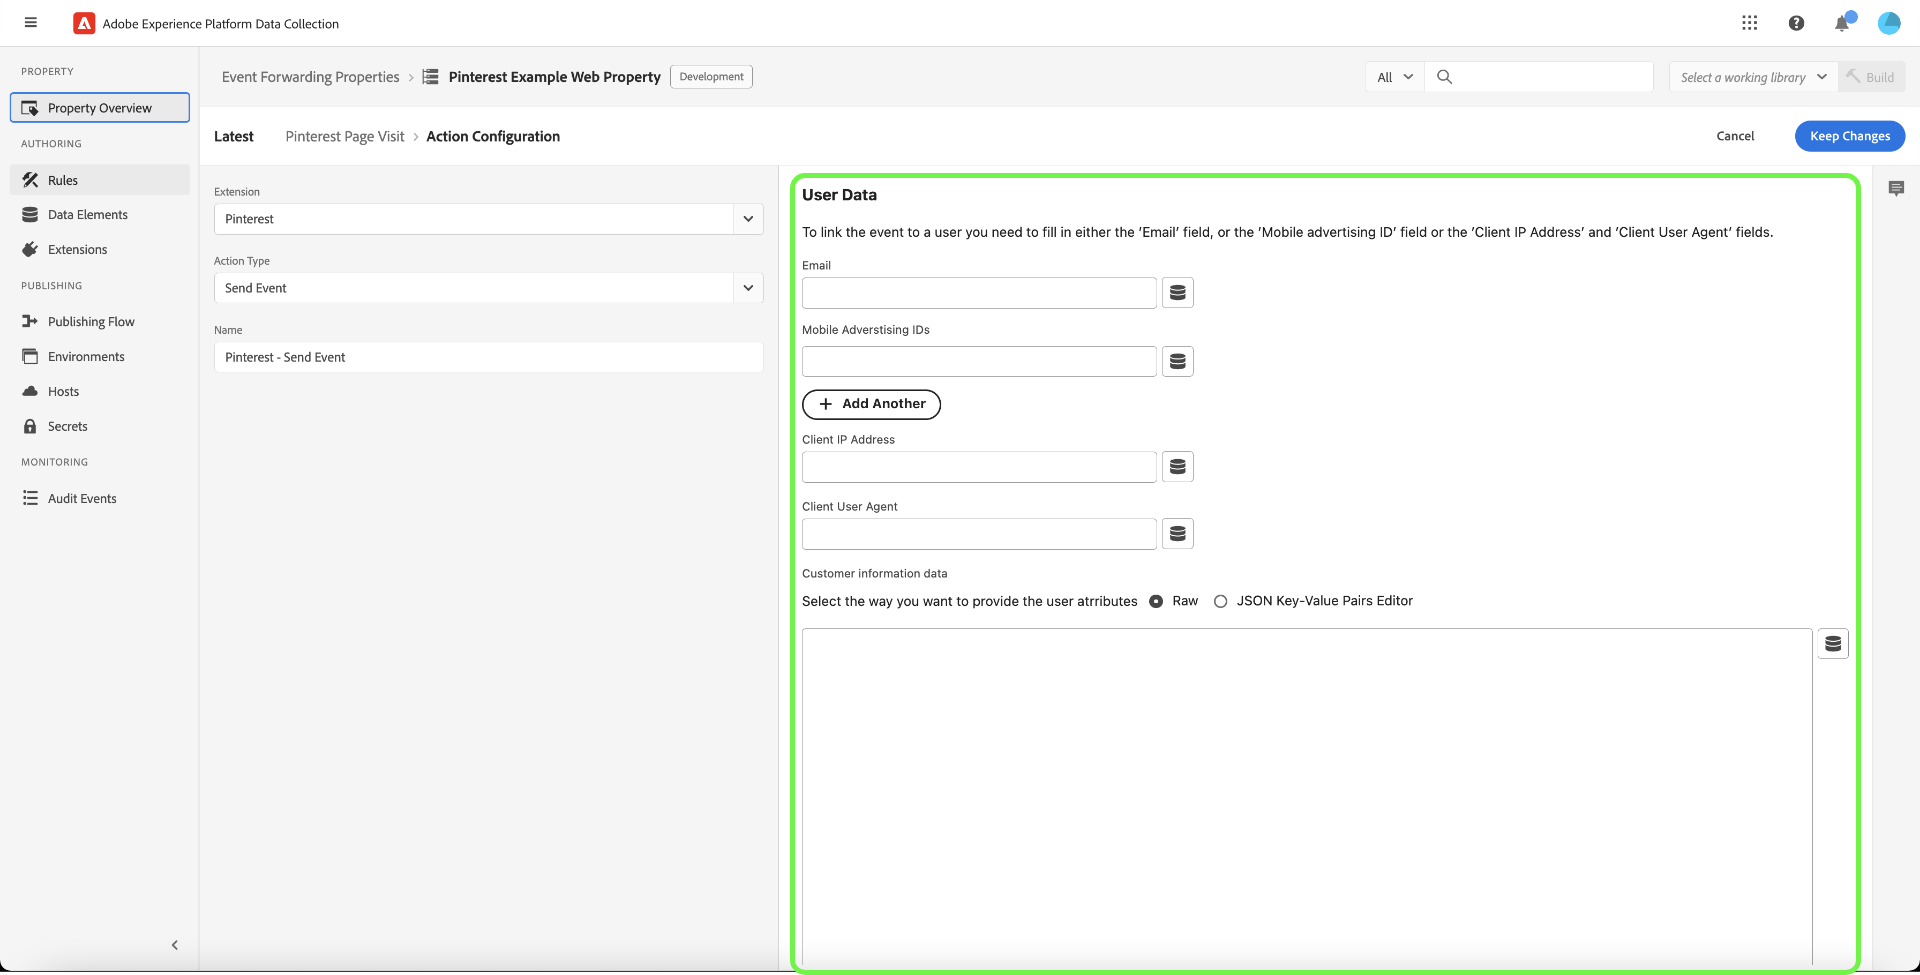Select JSON Key-Value Pairs Editor radio option
This screenshot has width=1920, height=975.
click(1220, 602)
